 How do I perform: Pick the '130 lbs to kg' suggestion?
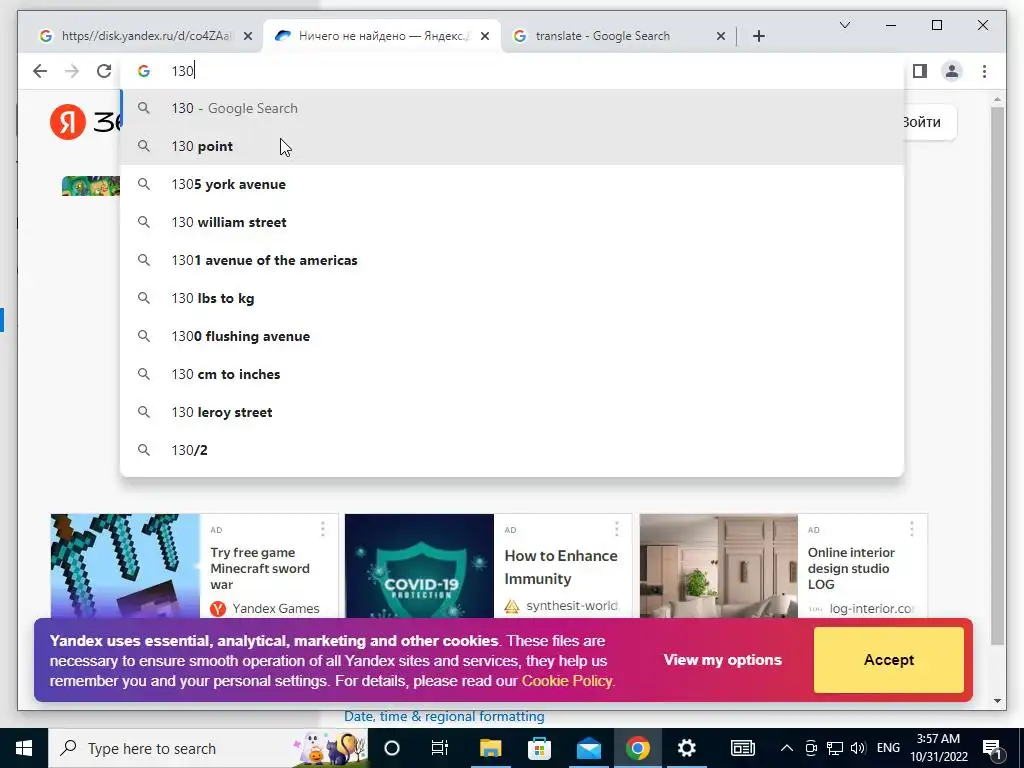512,298
